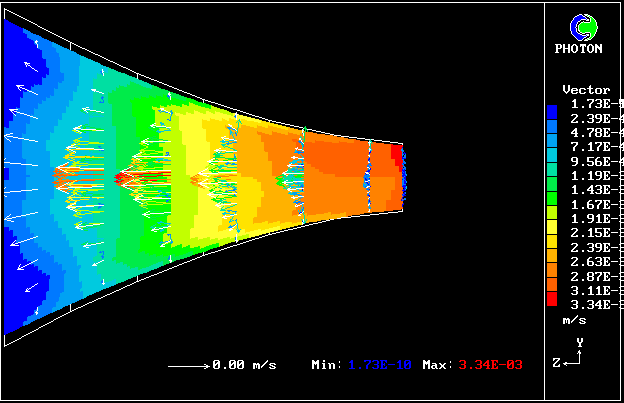Image resolution: width=624 pixels, height=403 pixels.
Task: Click the dark blue 1.73E legend swatch
Action: (x=552, y=105)
